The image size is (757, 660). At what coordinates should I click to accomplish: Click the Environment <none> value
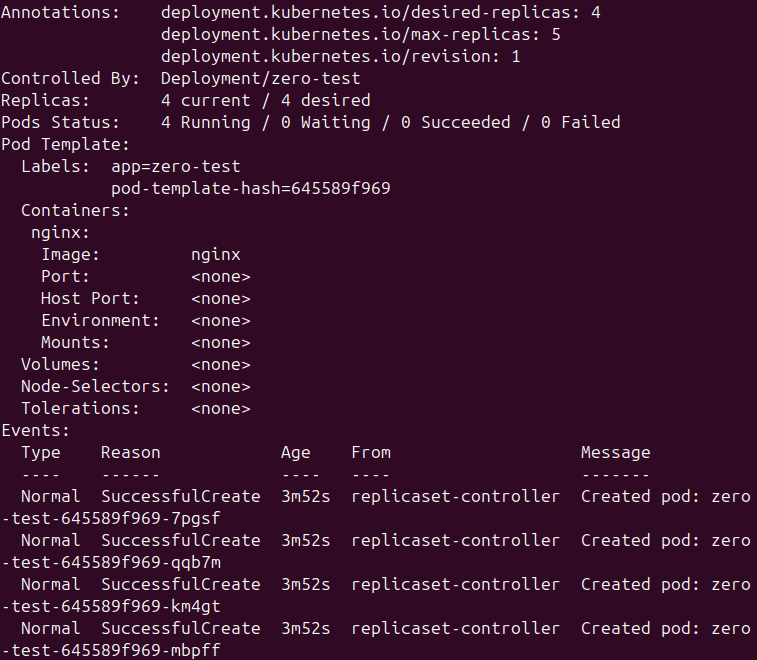(x=221, y=321)
